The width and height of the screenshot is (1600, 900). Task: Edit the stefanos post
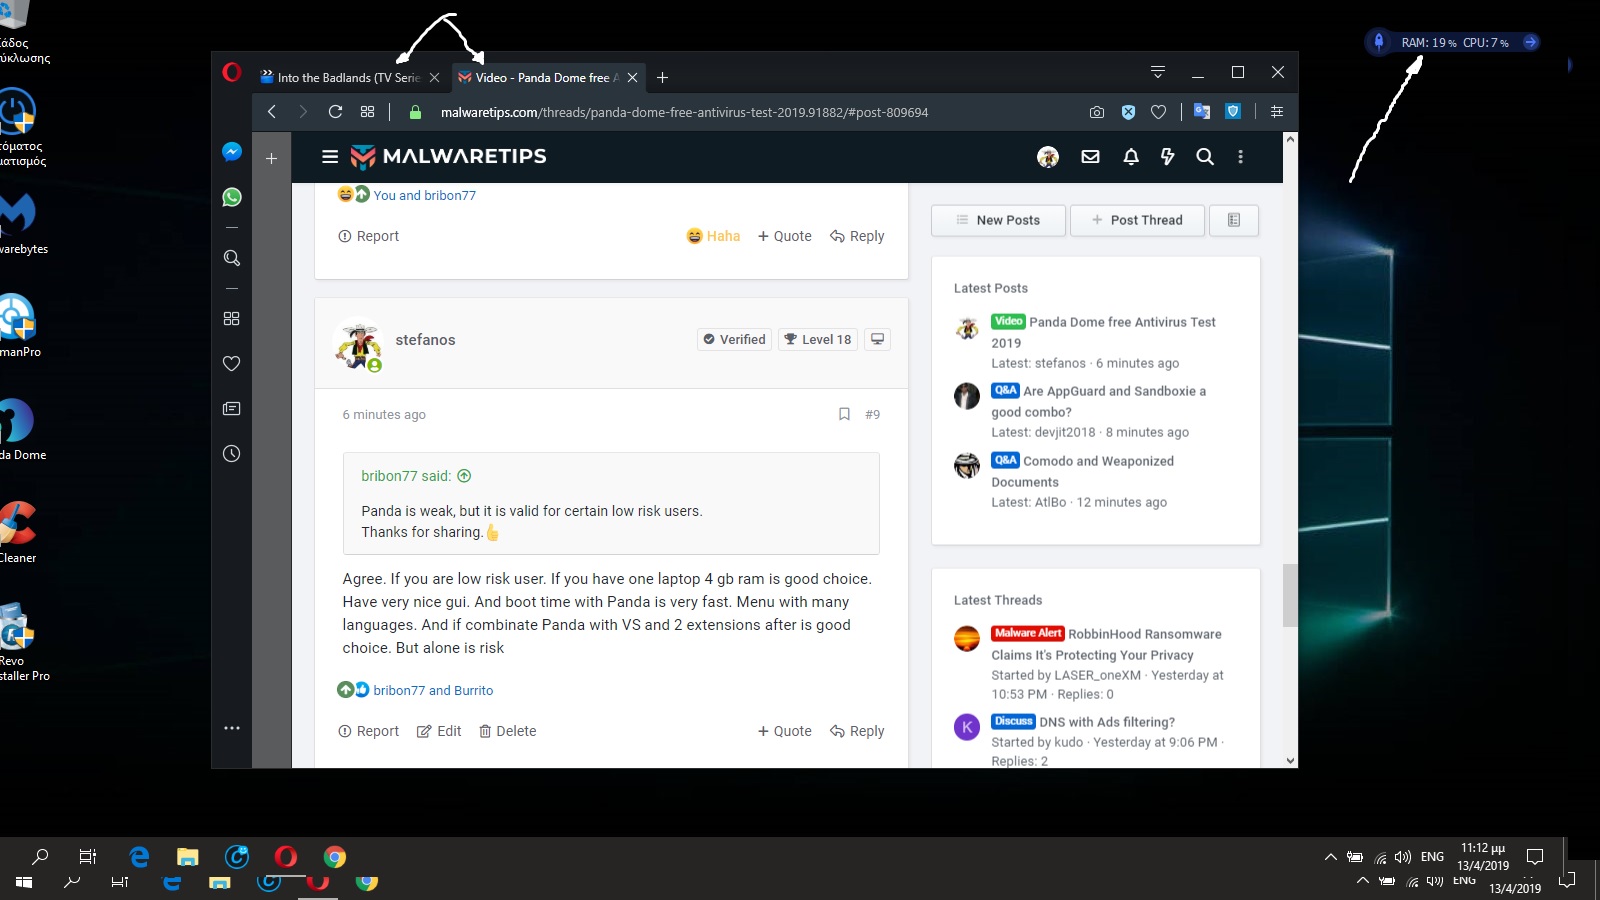tap(439, 731)
